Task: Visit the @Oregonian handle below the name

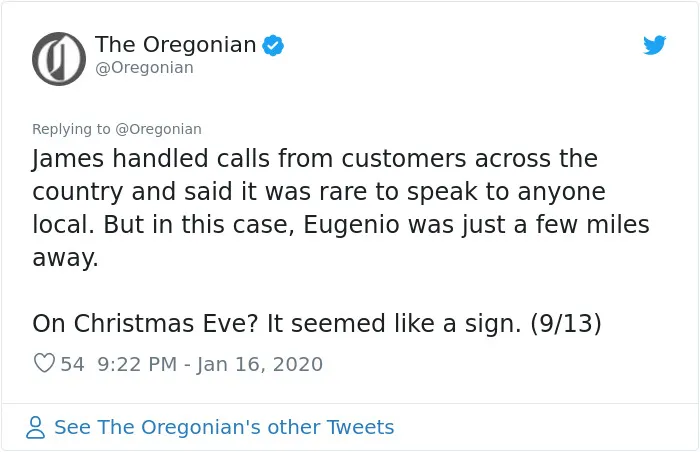Action: click(x=144, y=68)
